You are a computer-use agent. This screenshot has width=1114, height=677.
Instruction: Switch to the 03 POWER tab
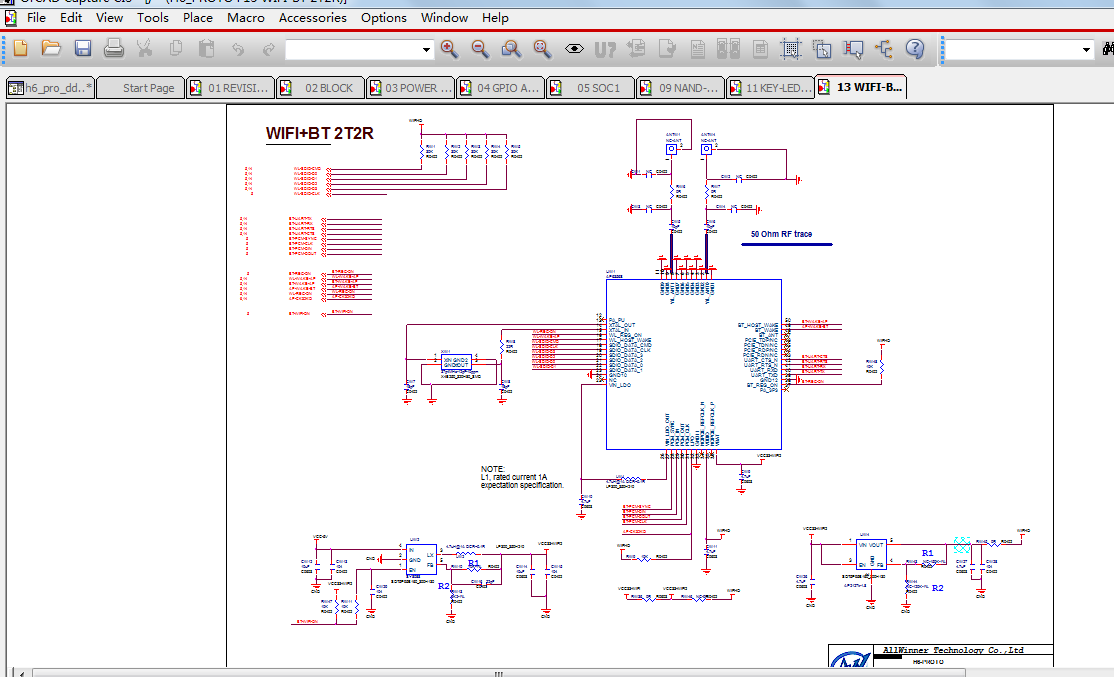411,88
